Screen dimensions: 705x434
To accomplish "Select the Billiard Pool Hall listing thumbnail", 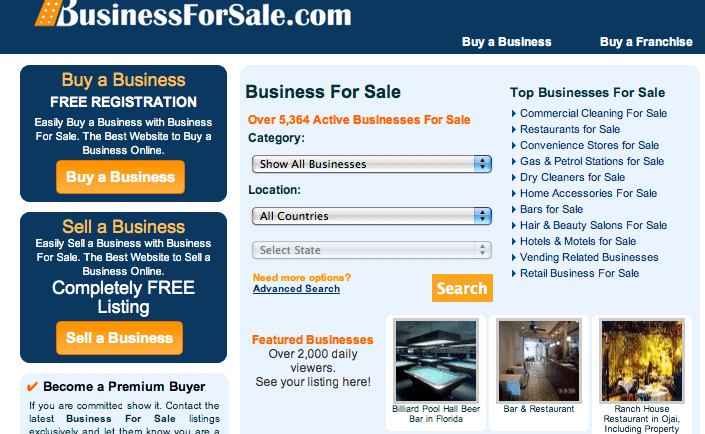I will point(436,361).
